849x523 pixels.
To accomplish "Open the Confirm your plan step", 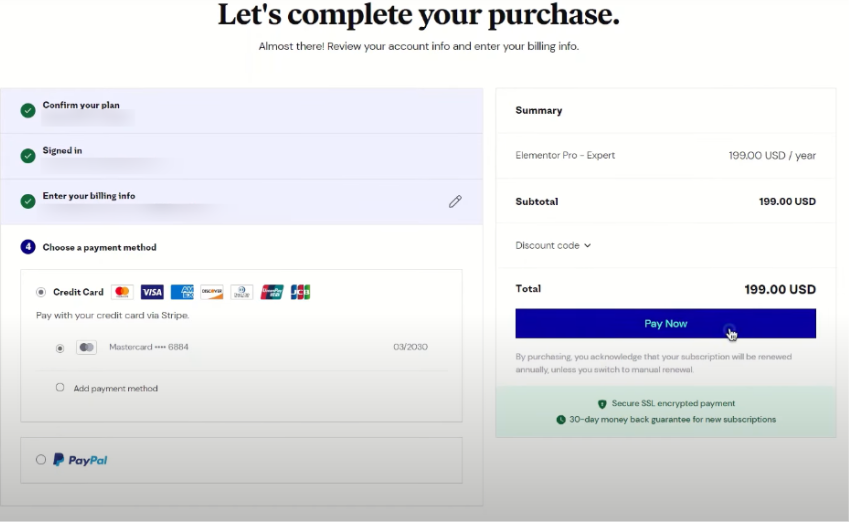I will coord(241,110).
